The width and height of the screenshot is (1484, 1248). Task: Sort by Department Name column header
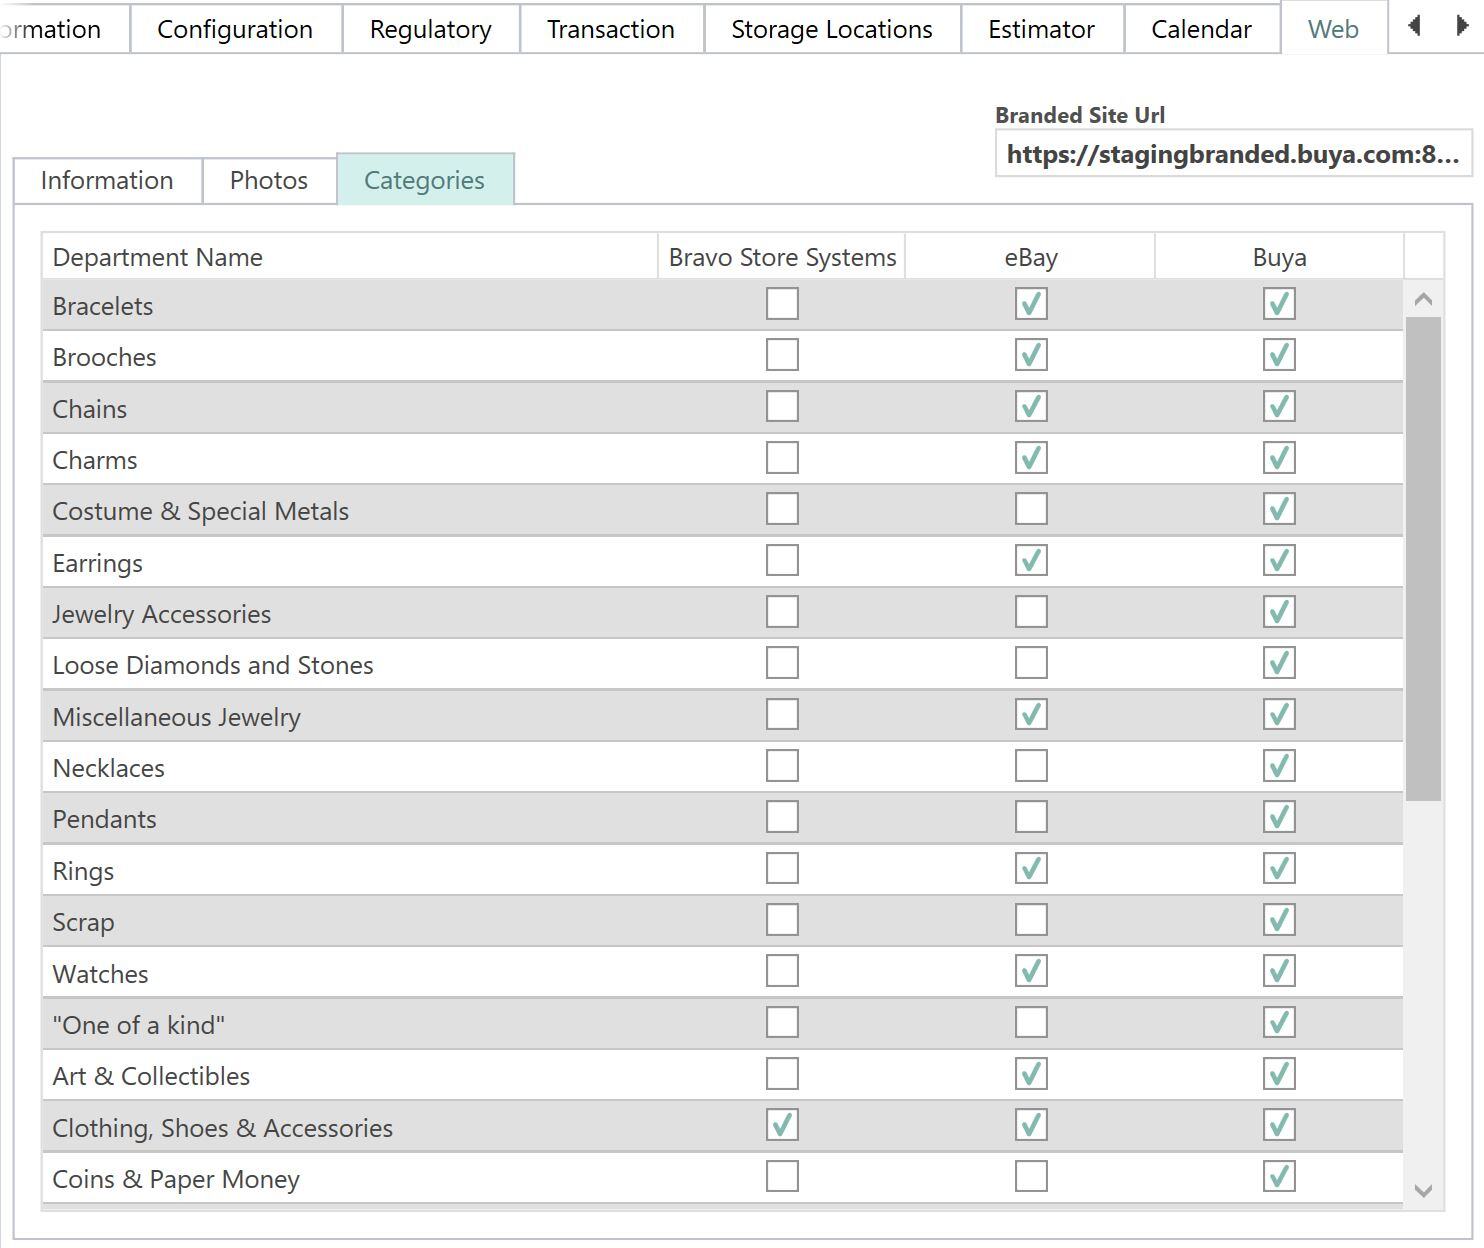(349, 257)
